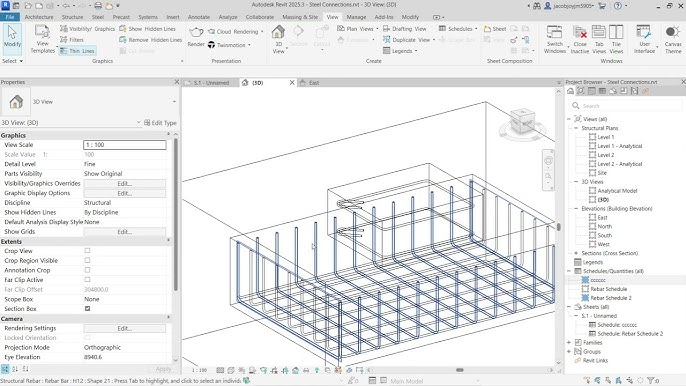Image resolution: width=686 pixels, height=386 pixels.
Task: Click Edit for Graphic Display Options
Action: tap(125, 193)
